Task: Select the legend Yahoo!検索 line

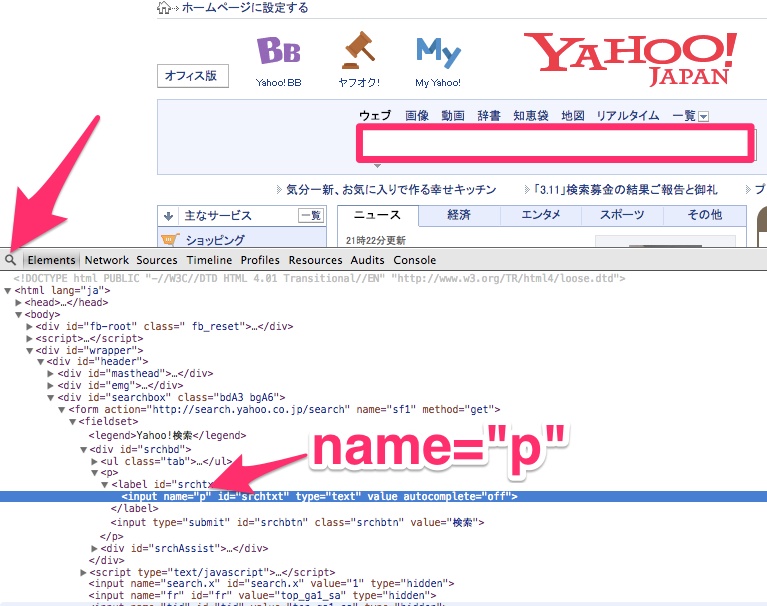Action: (x=167, y=435)
